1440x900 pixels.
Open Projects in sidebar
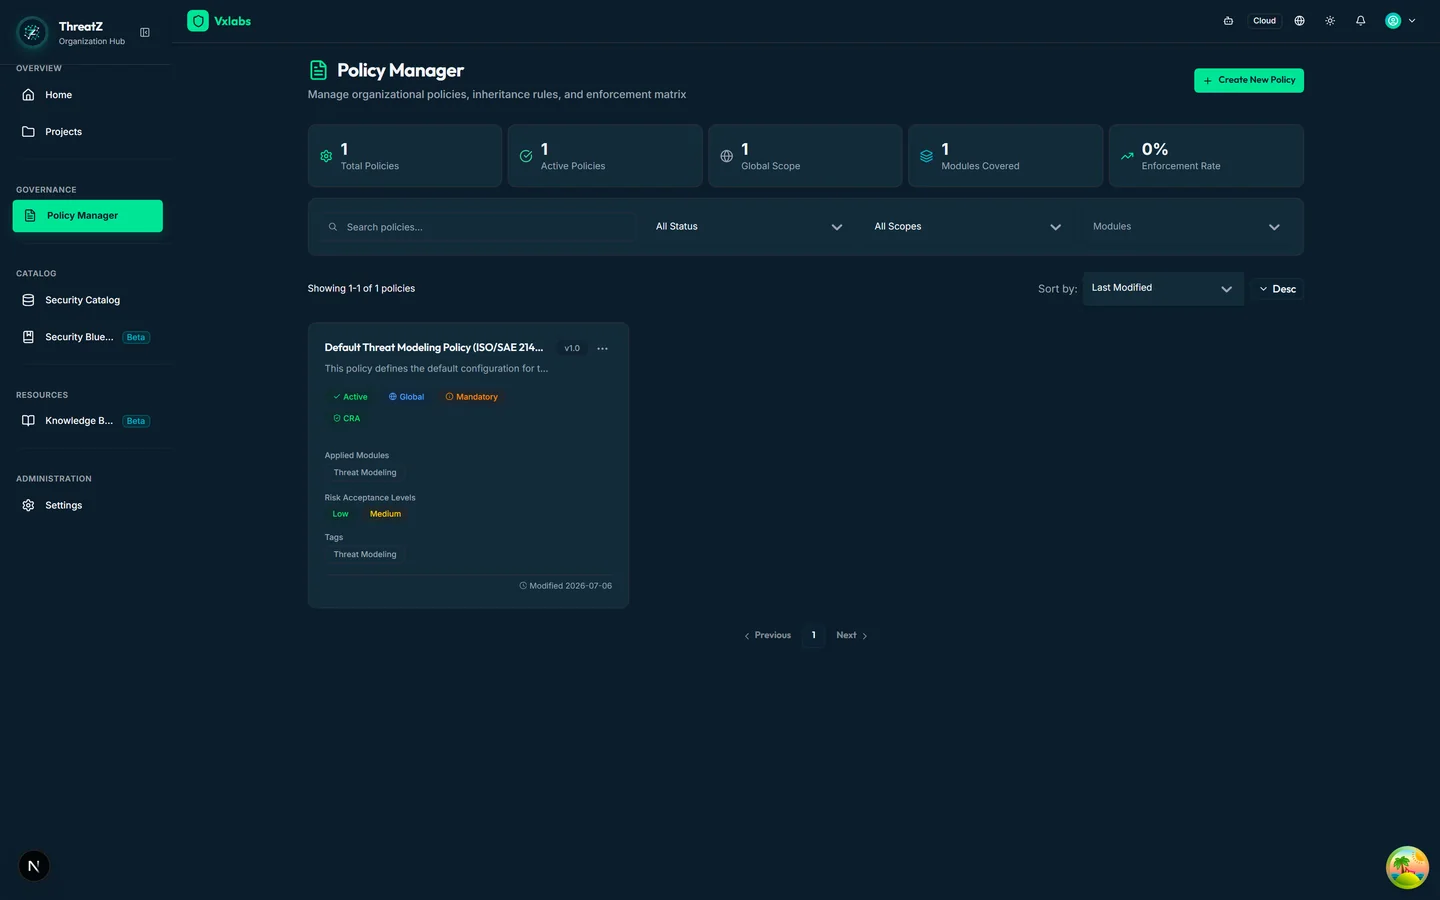tap(88, 132)
